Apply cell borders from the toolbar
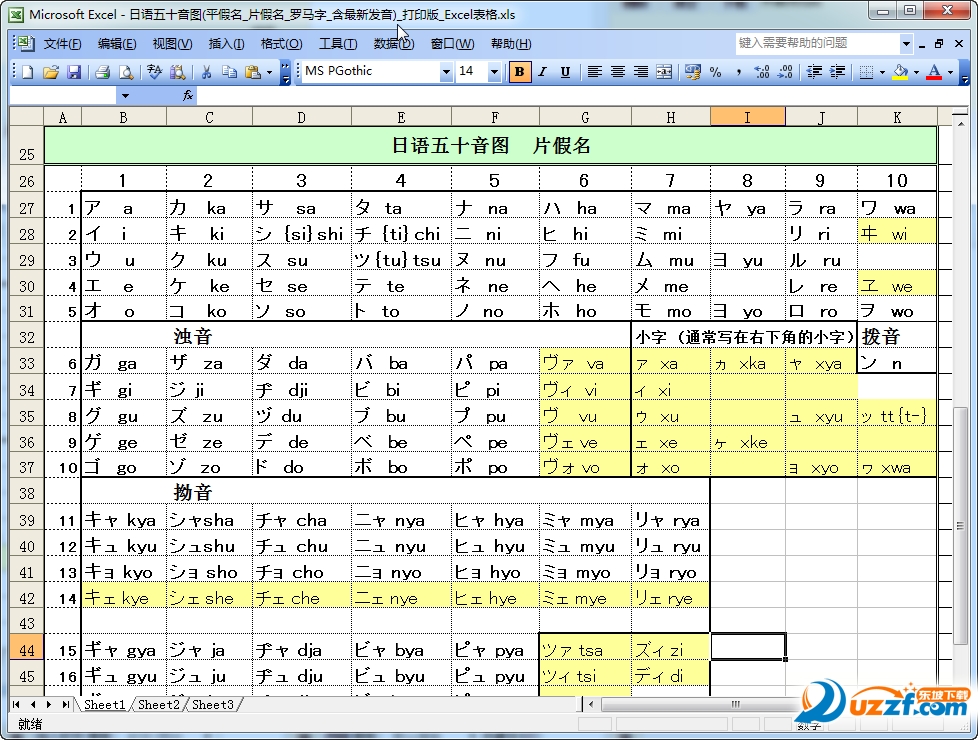Screen dimensions: 978x740 [x=866, y=72]
